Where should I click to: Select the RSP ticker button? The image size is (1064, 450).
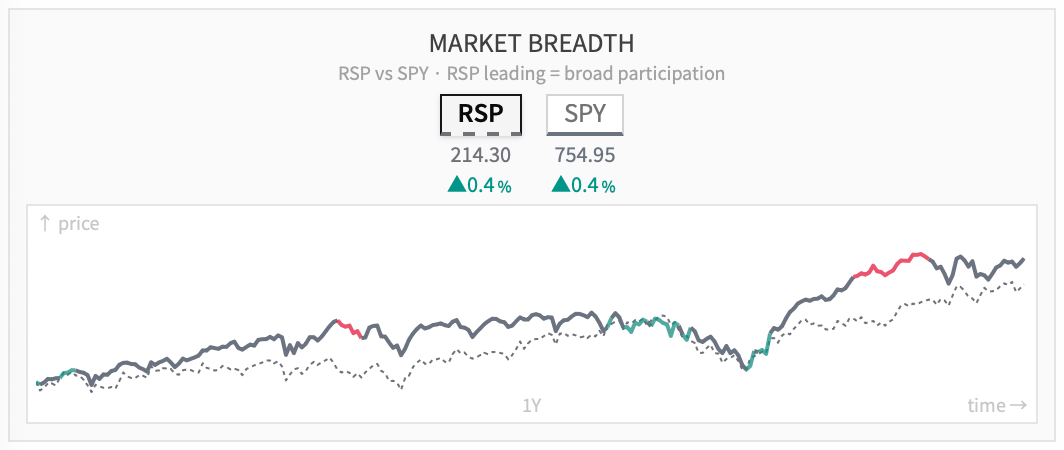click(x=480, y=114)
